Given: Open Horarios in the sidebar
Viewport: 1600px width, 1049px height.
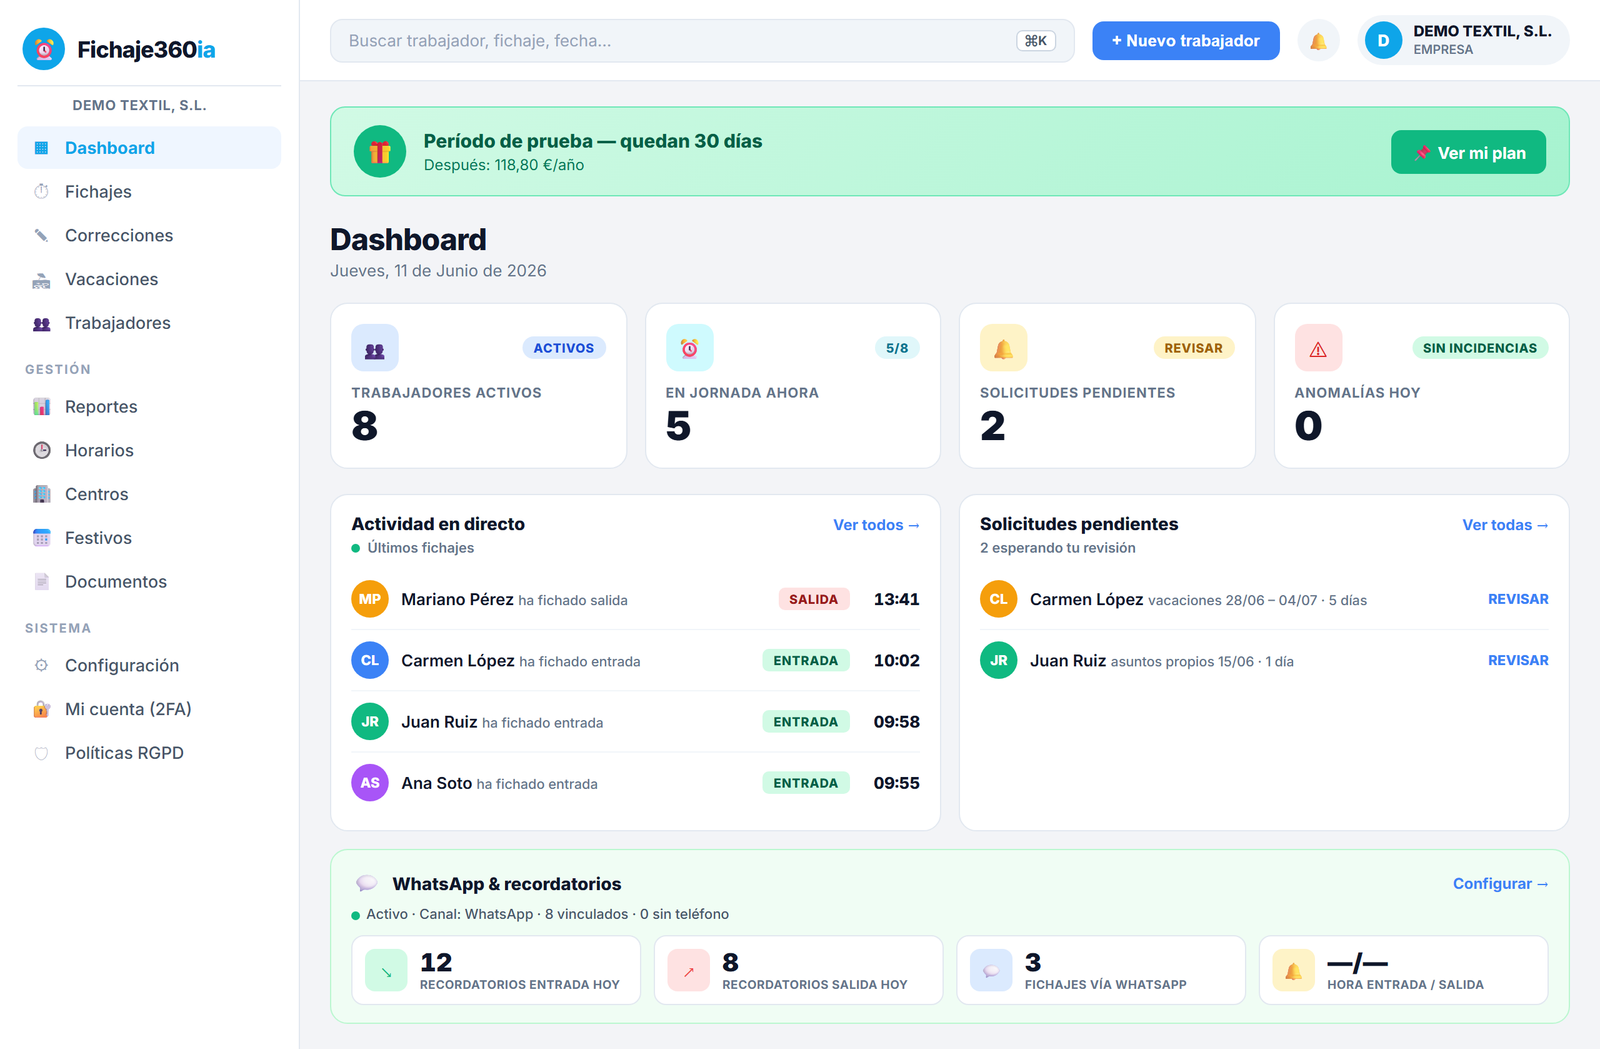Looking at the screenshot, I should (149, 450).
